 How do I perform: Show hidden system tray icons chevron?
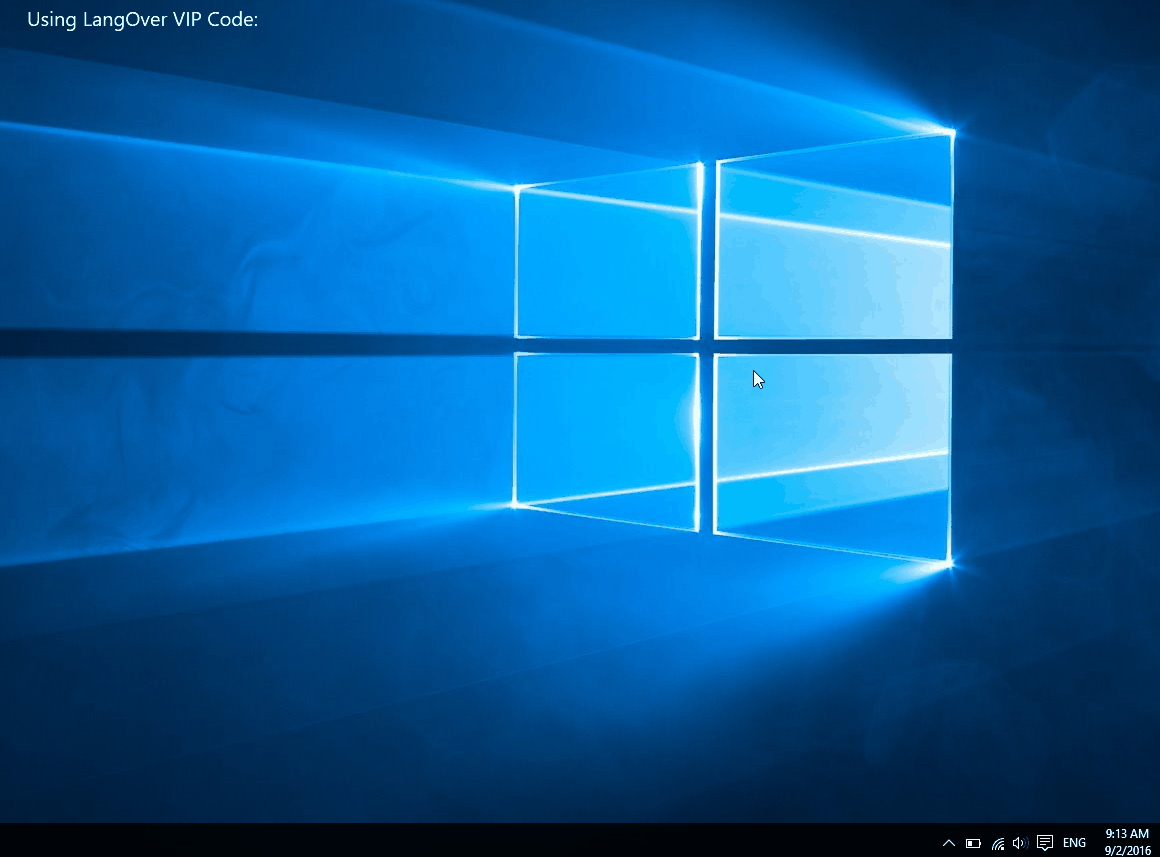click(948, 843)
